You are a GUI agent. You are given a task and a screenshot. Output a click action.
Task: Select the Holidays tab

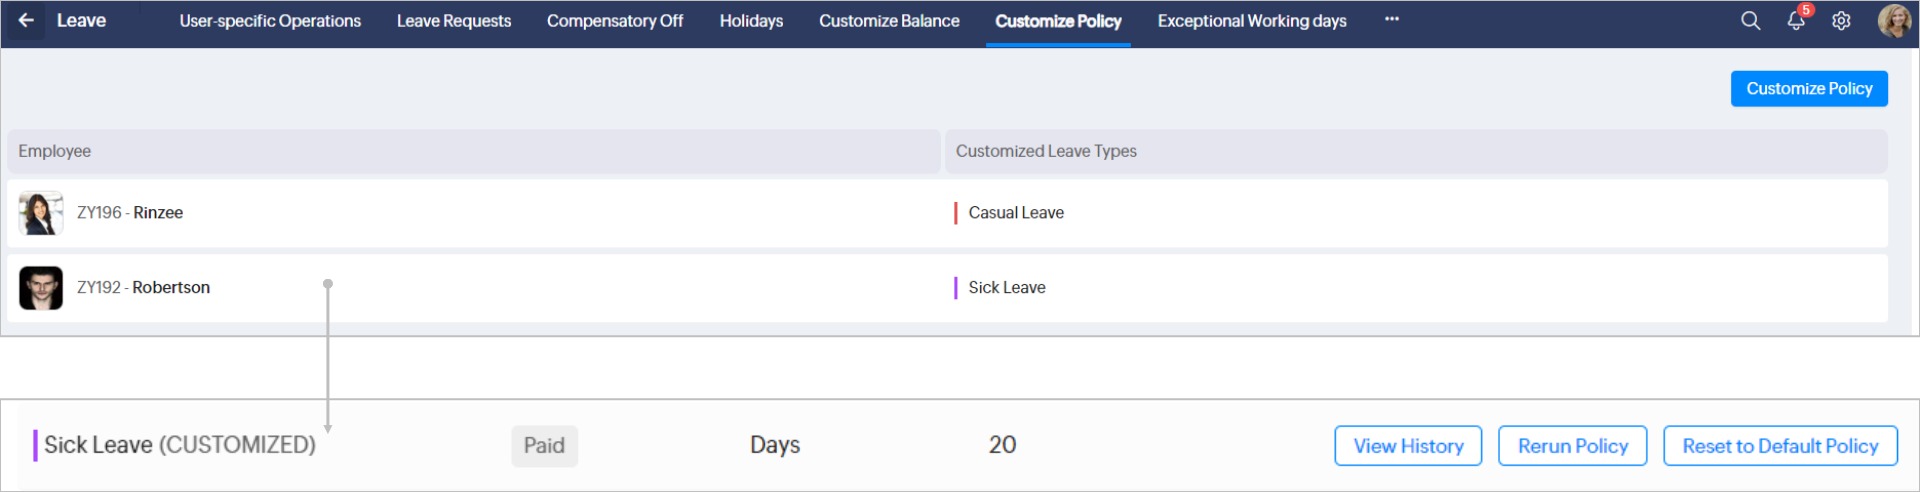coord(751,21)
